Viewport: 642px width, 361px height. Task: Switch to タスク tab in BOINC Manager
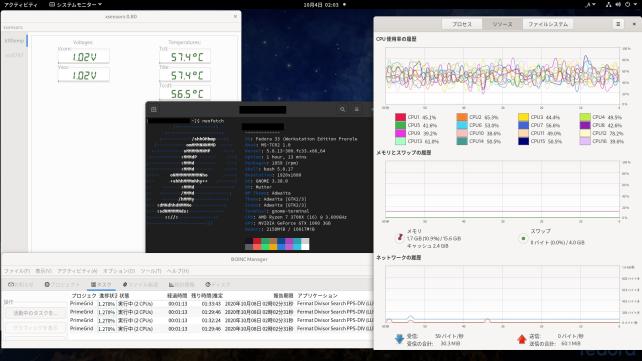pos(101,284)
